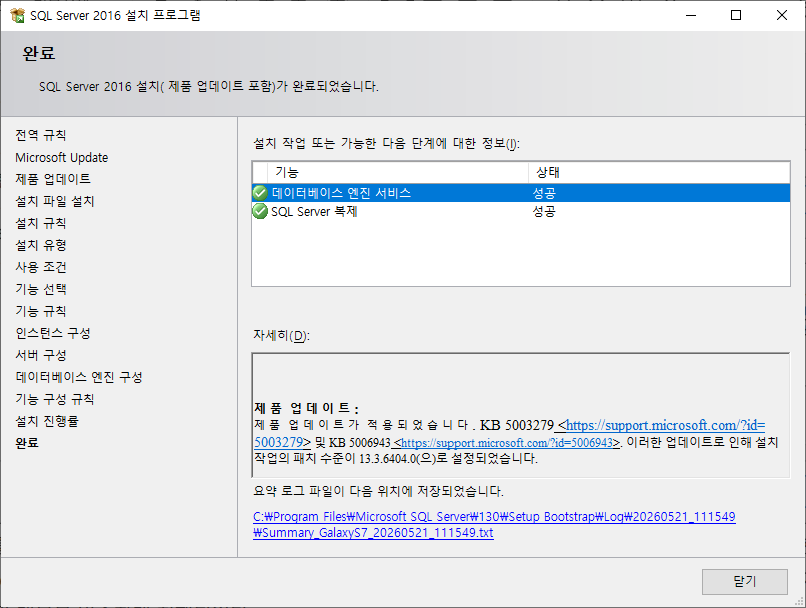Open the support link with id=5006943
806x608 pixels.
tap(507, 443)
